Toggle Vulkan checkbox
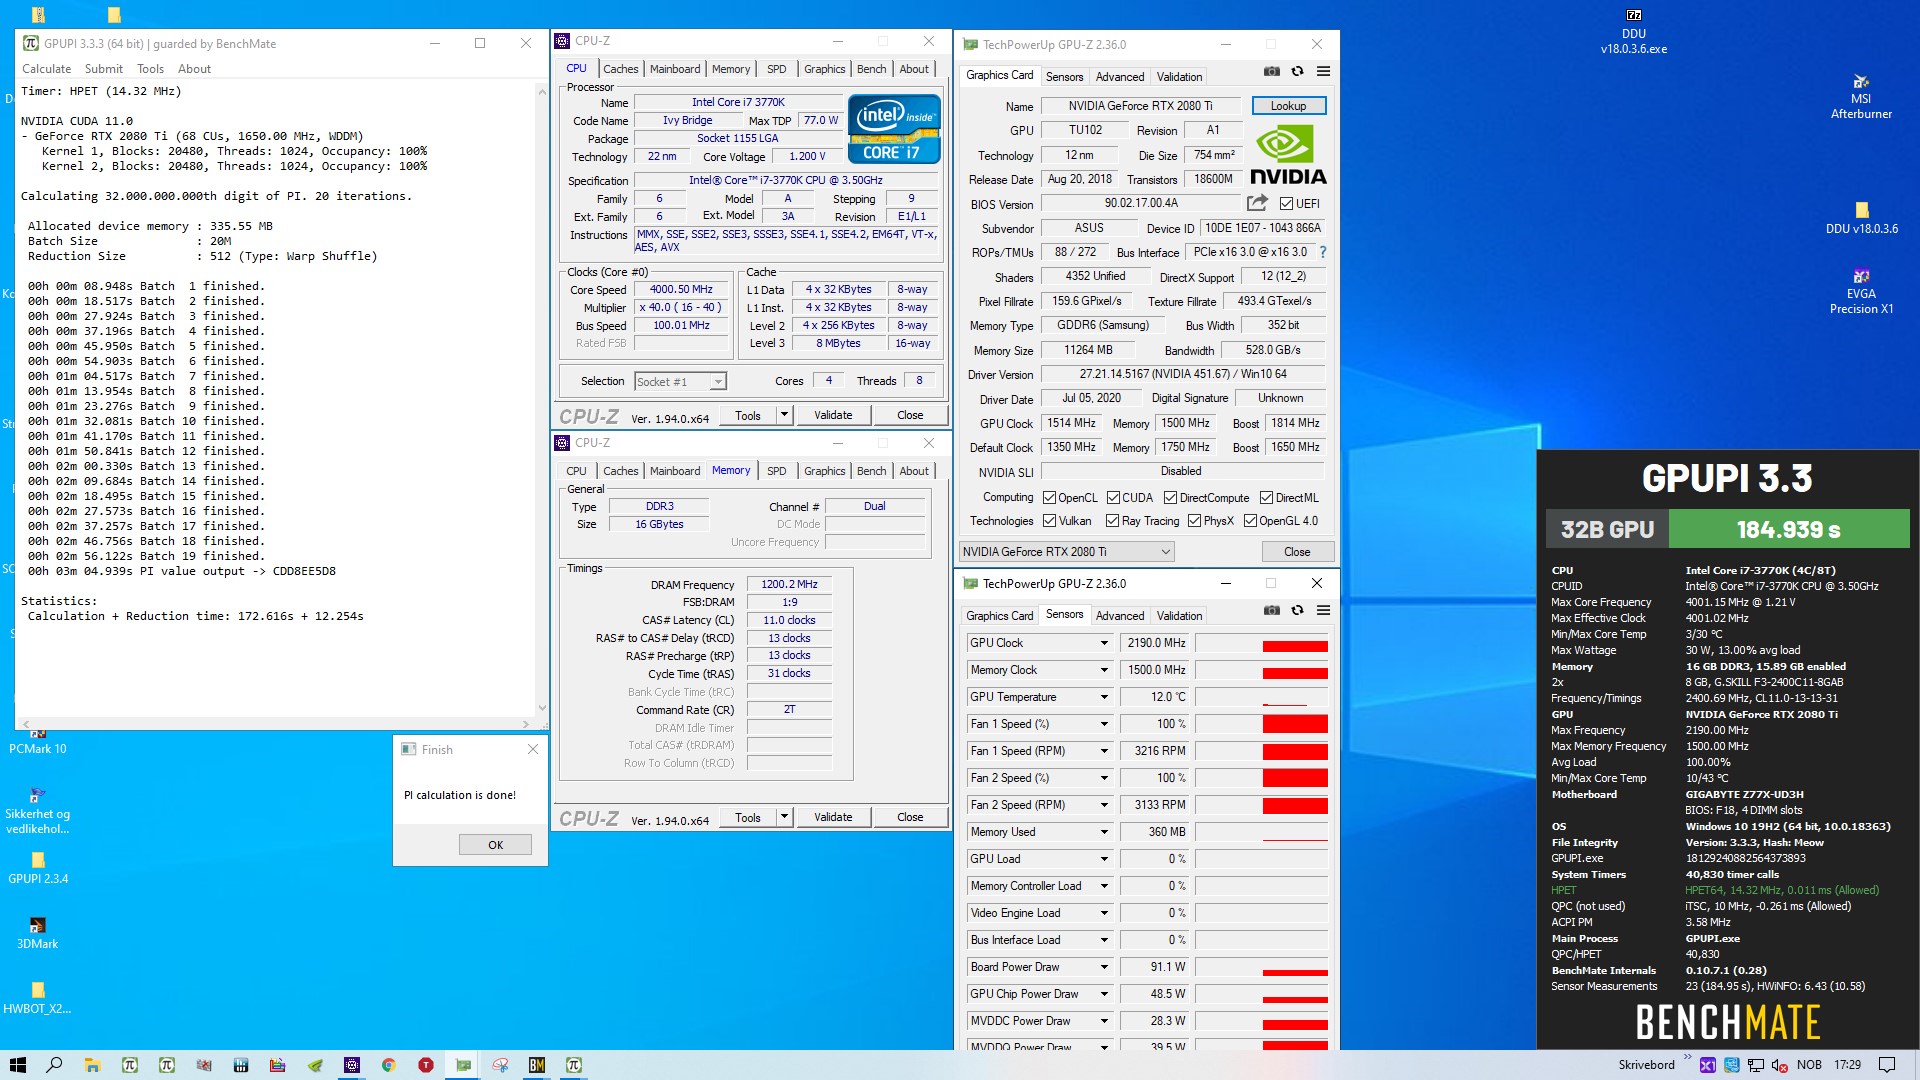Image resolution: width=1920 pixels, height=1080 pixels. (1049, 521)
